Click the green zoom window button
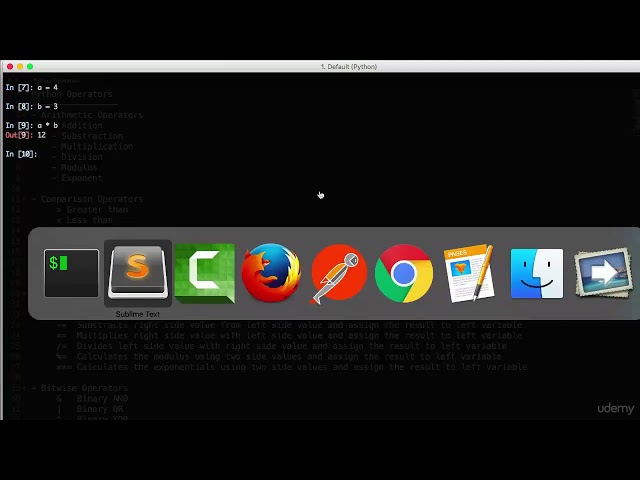The width and height of the screenshot is (640, 480). pyautogui.click(x=30, y=67)
